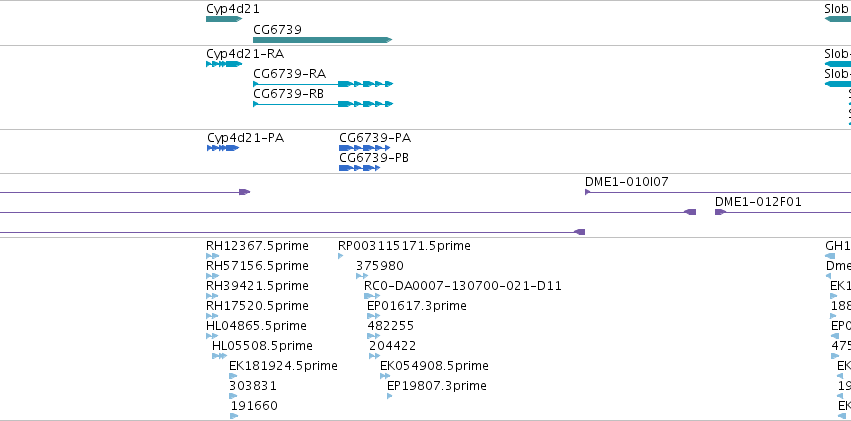Click the HL05508.5prime EST label

point(262,346)
